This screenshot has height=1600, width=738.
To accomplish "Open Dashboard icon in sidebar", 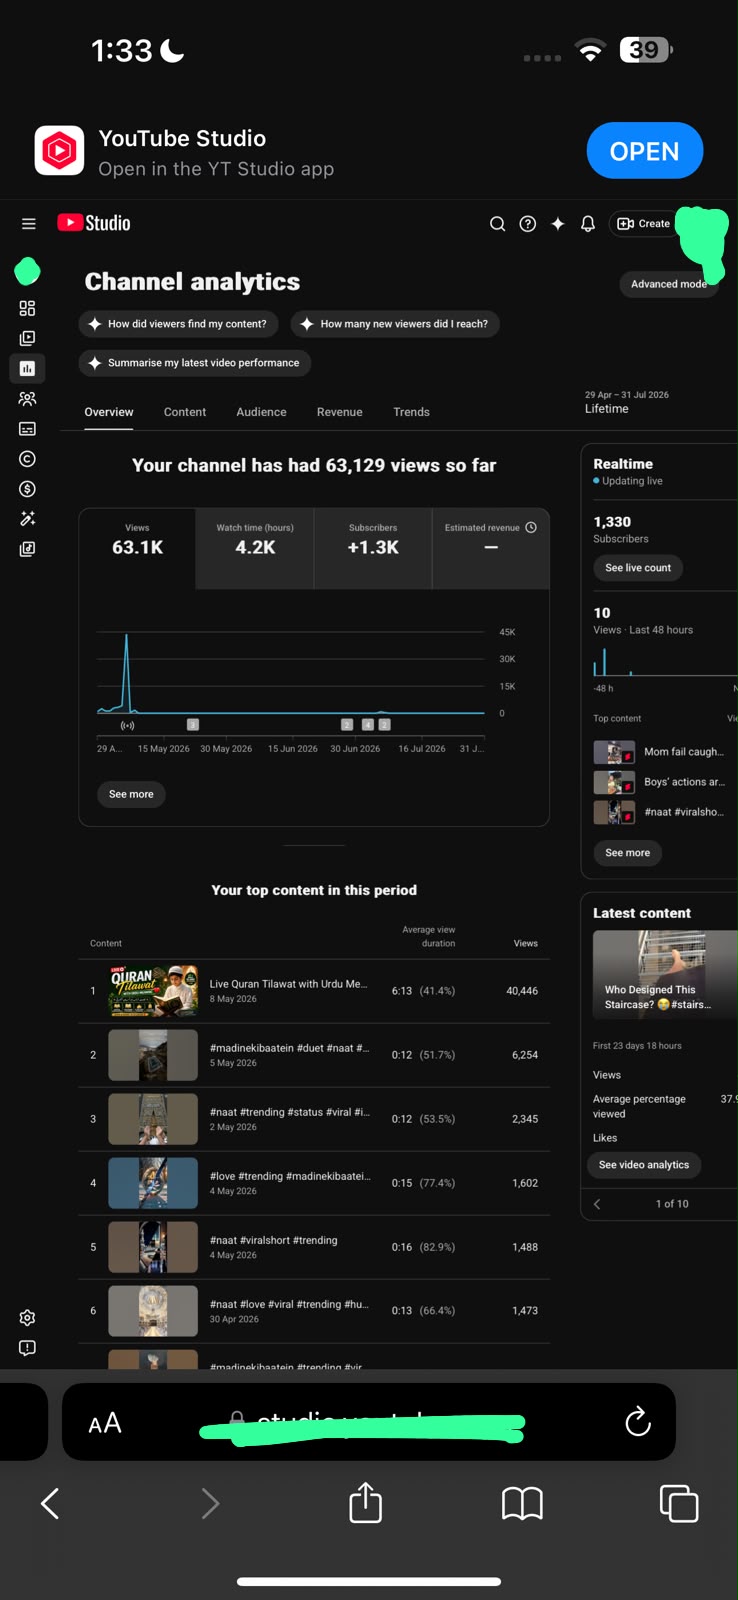I will [27, 308].
